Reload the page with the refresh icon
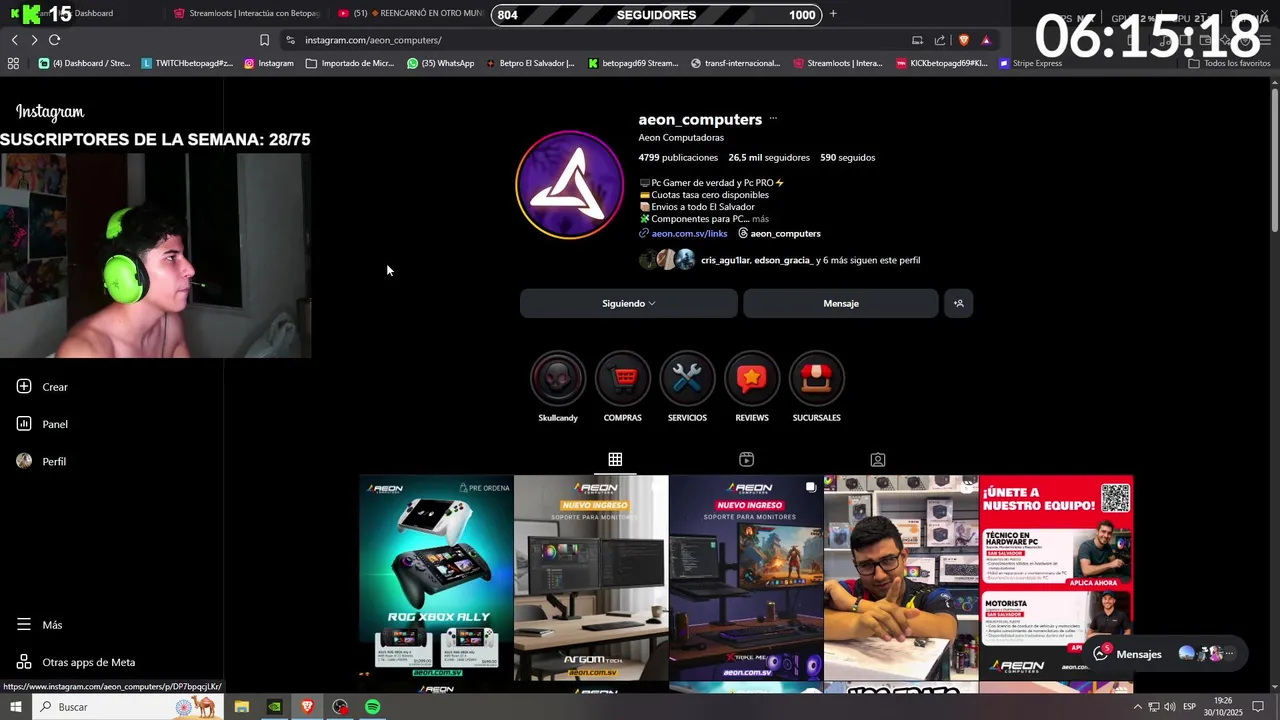 tap(54, 40)
